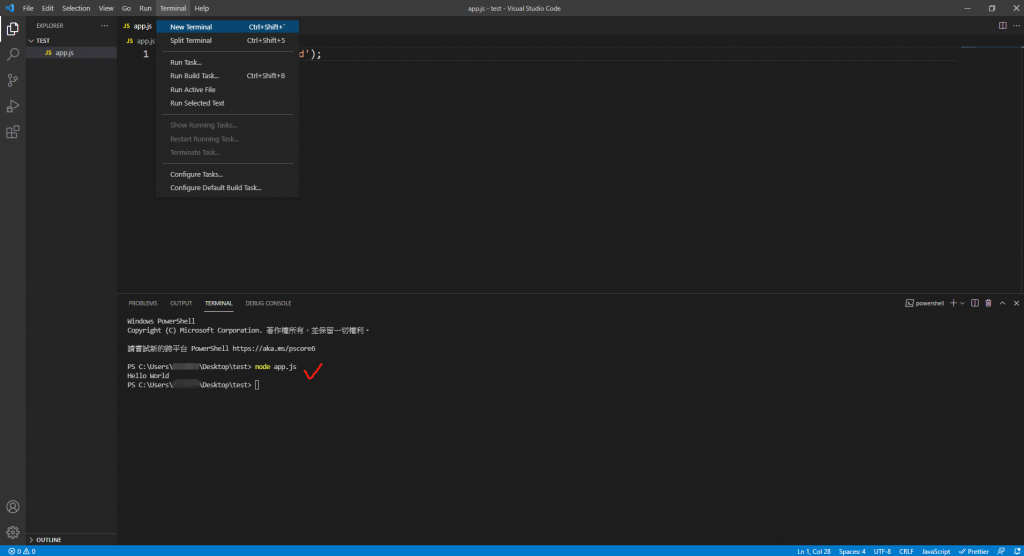Switch to the PROBLEMS panel tab

142,303
